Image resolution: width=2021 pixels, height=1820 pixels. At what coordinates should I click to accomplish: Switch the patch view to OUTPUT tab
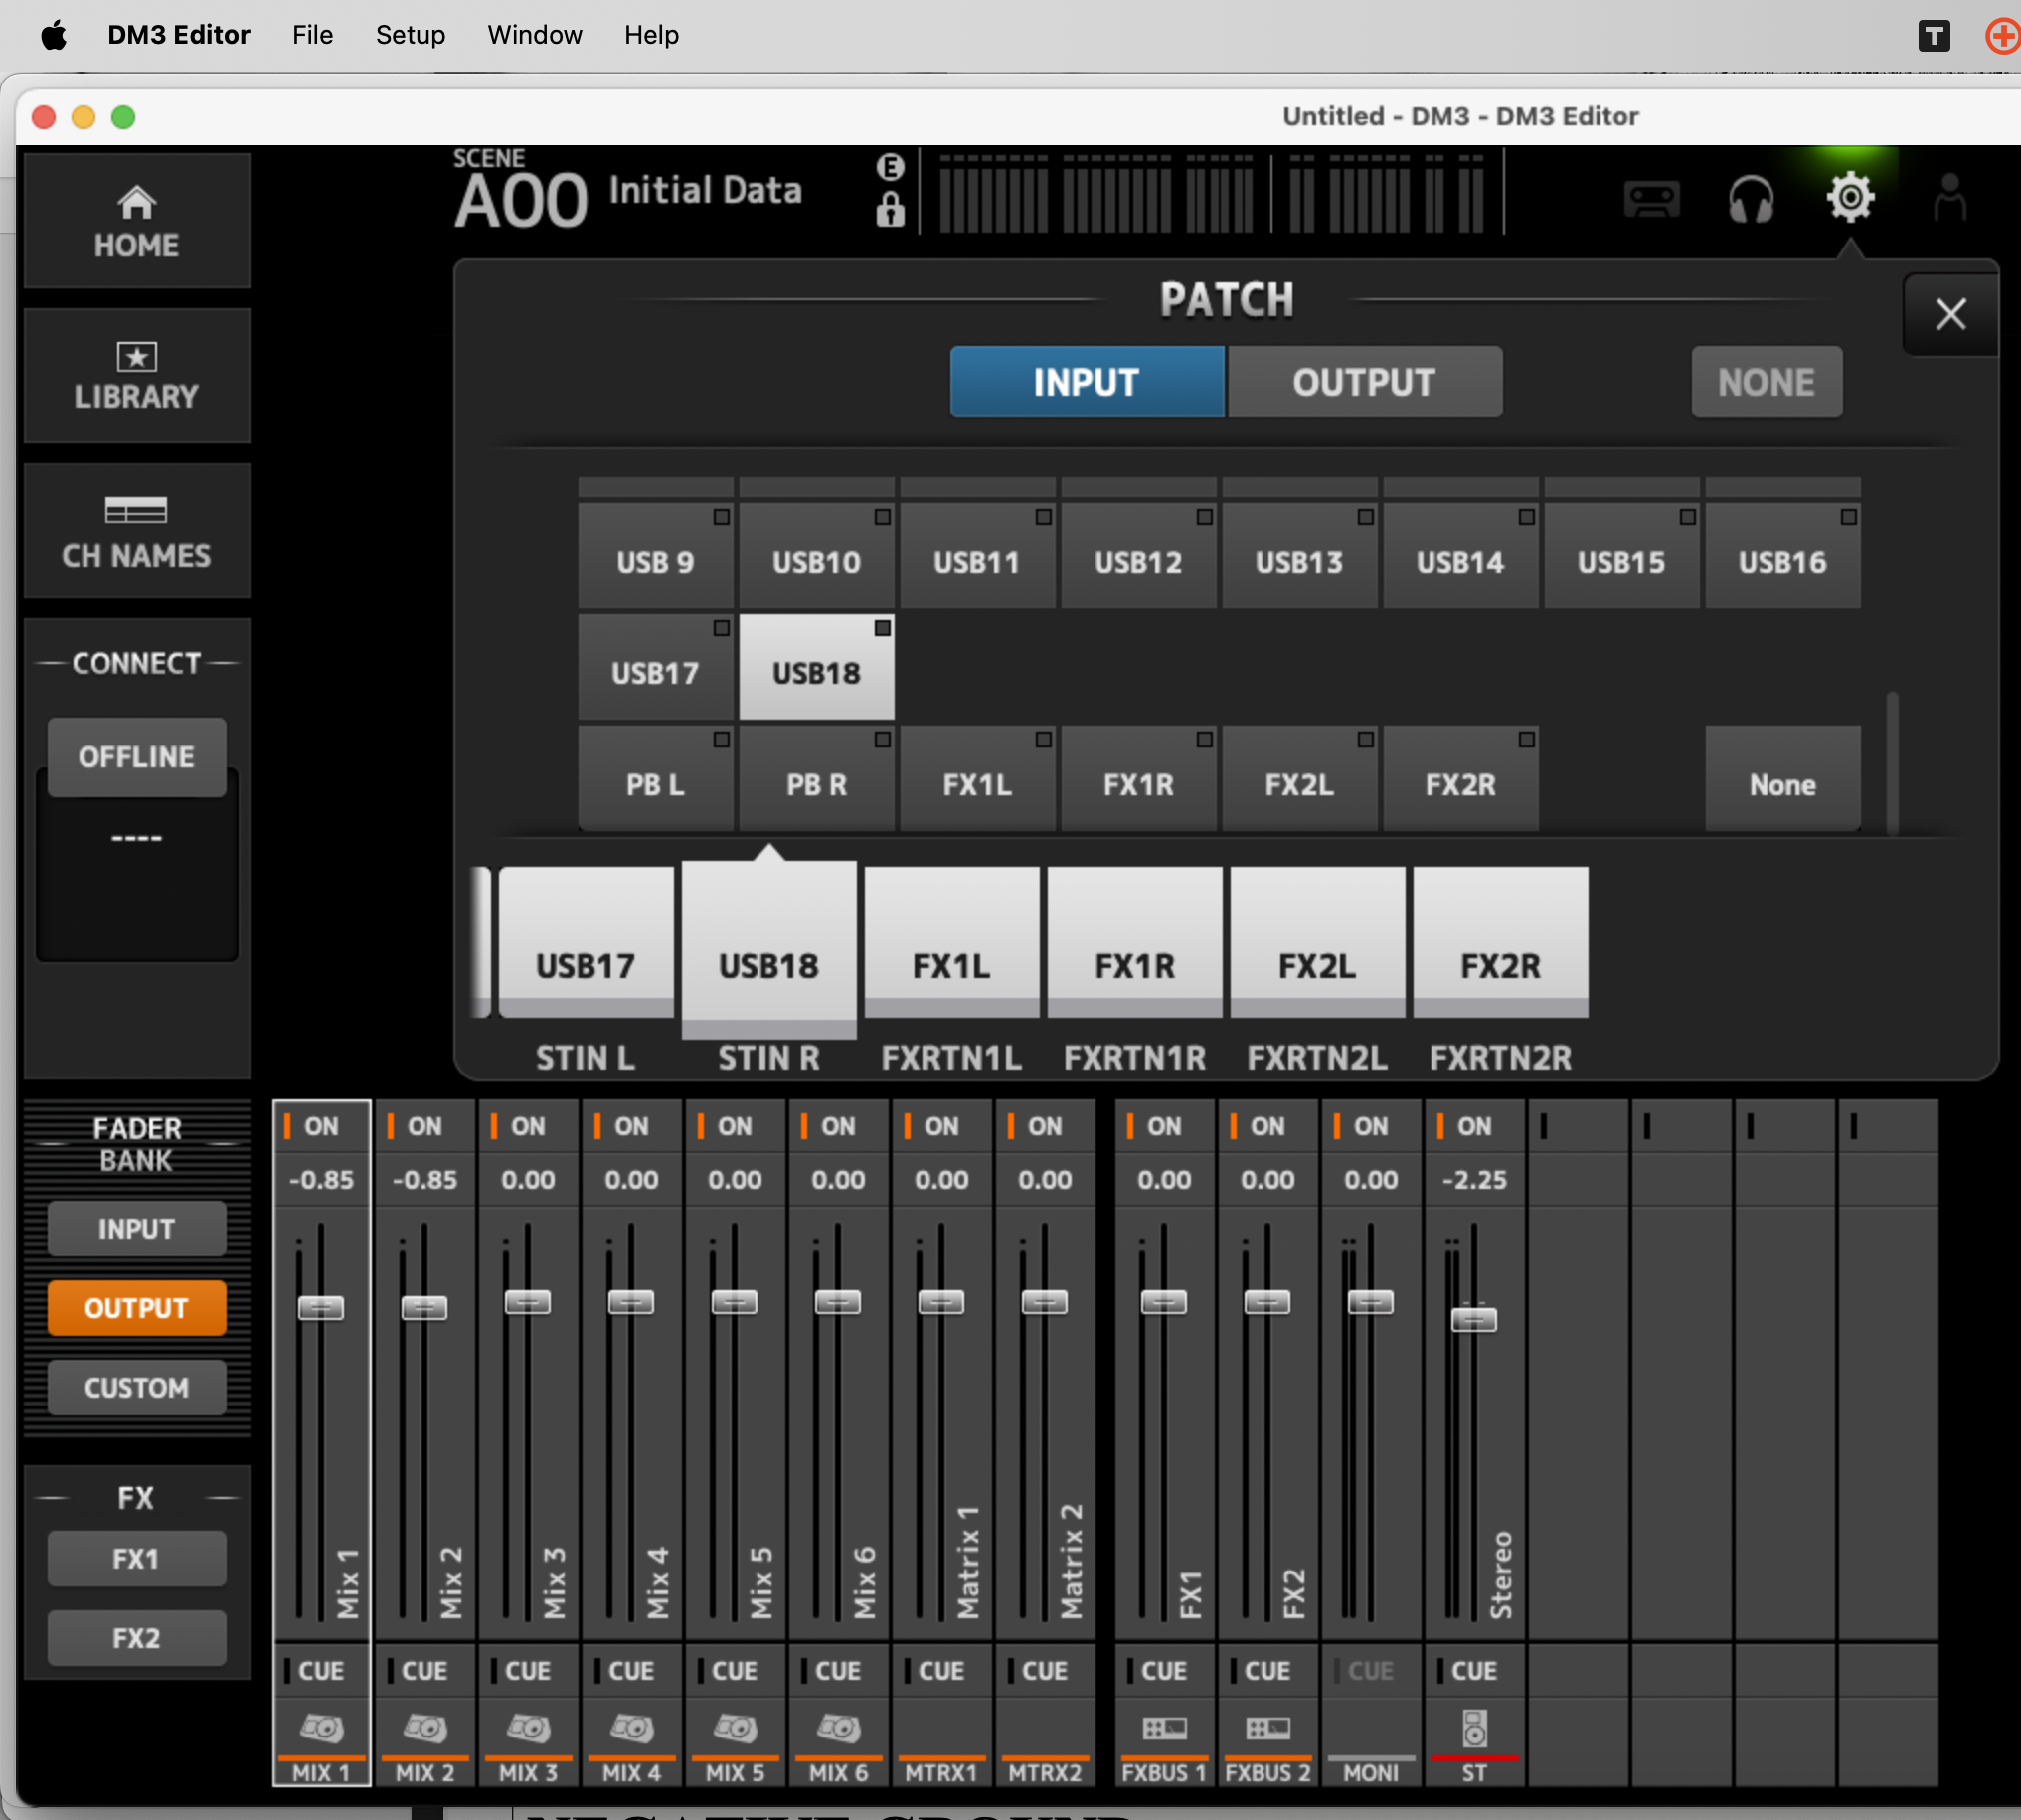(x=1364, y=382)
